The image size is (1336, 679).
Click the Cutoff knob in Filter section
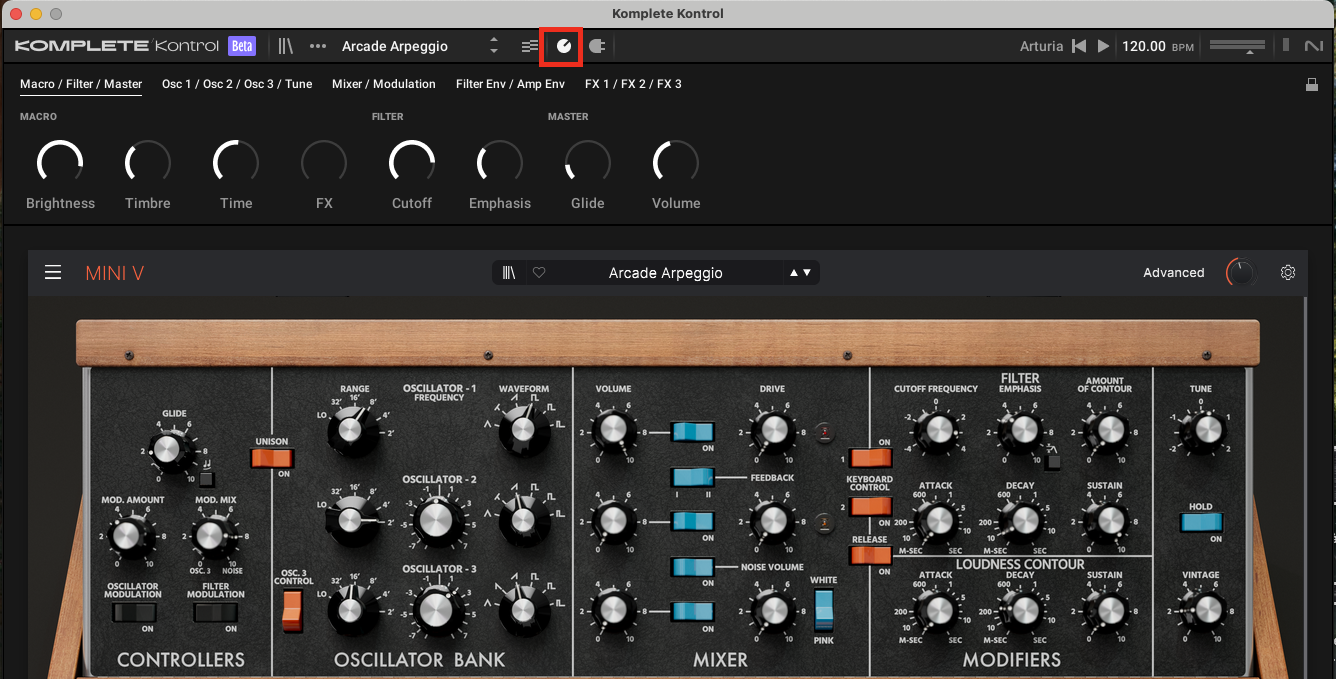tap(412, 163)
